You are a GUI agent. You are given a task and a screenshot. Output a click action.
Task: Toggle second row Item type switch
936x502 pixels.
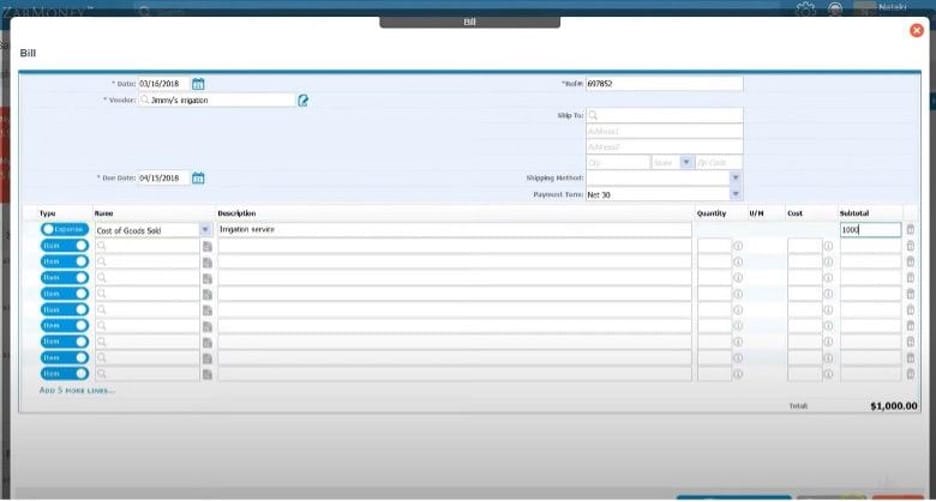tap(64, 246)
